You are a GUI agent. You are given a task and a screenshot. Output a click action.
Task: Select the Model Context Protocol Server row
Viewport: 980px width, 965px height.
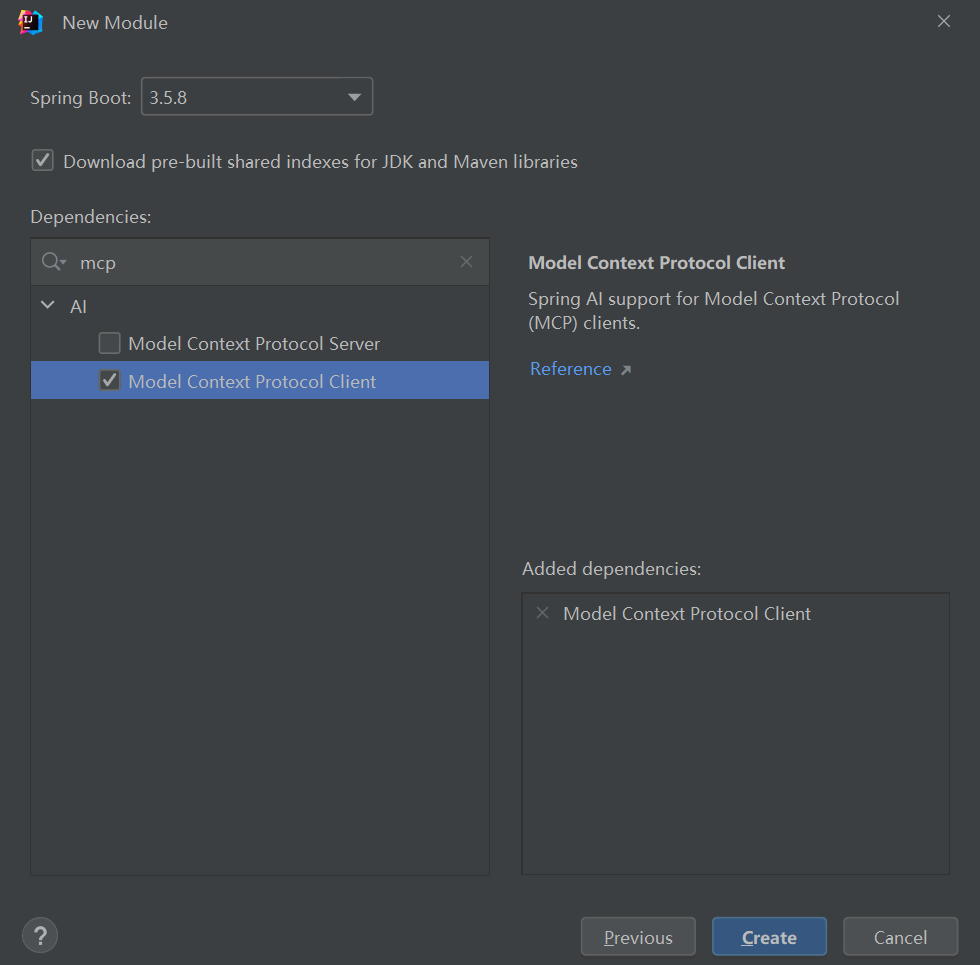[254, 344]
